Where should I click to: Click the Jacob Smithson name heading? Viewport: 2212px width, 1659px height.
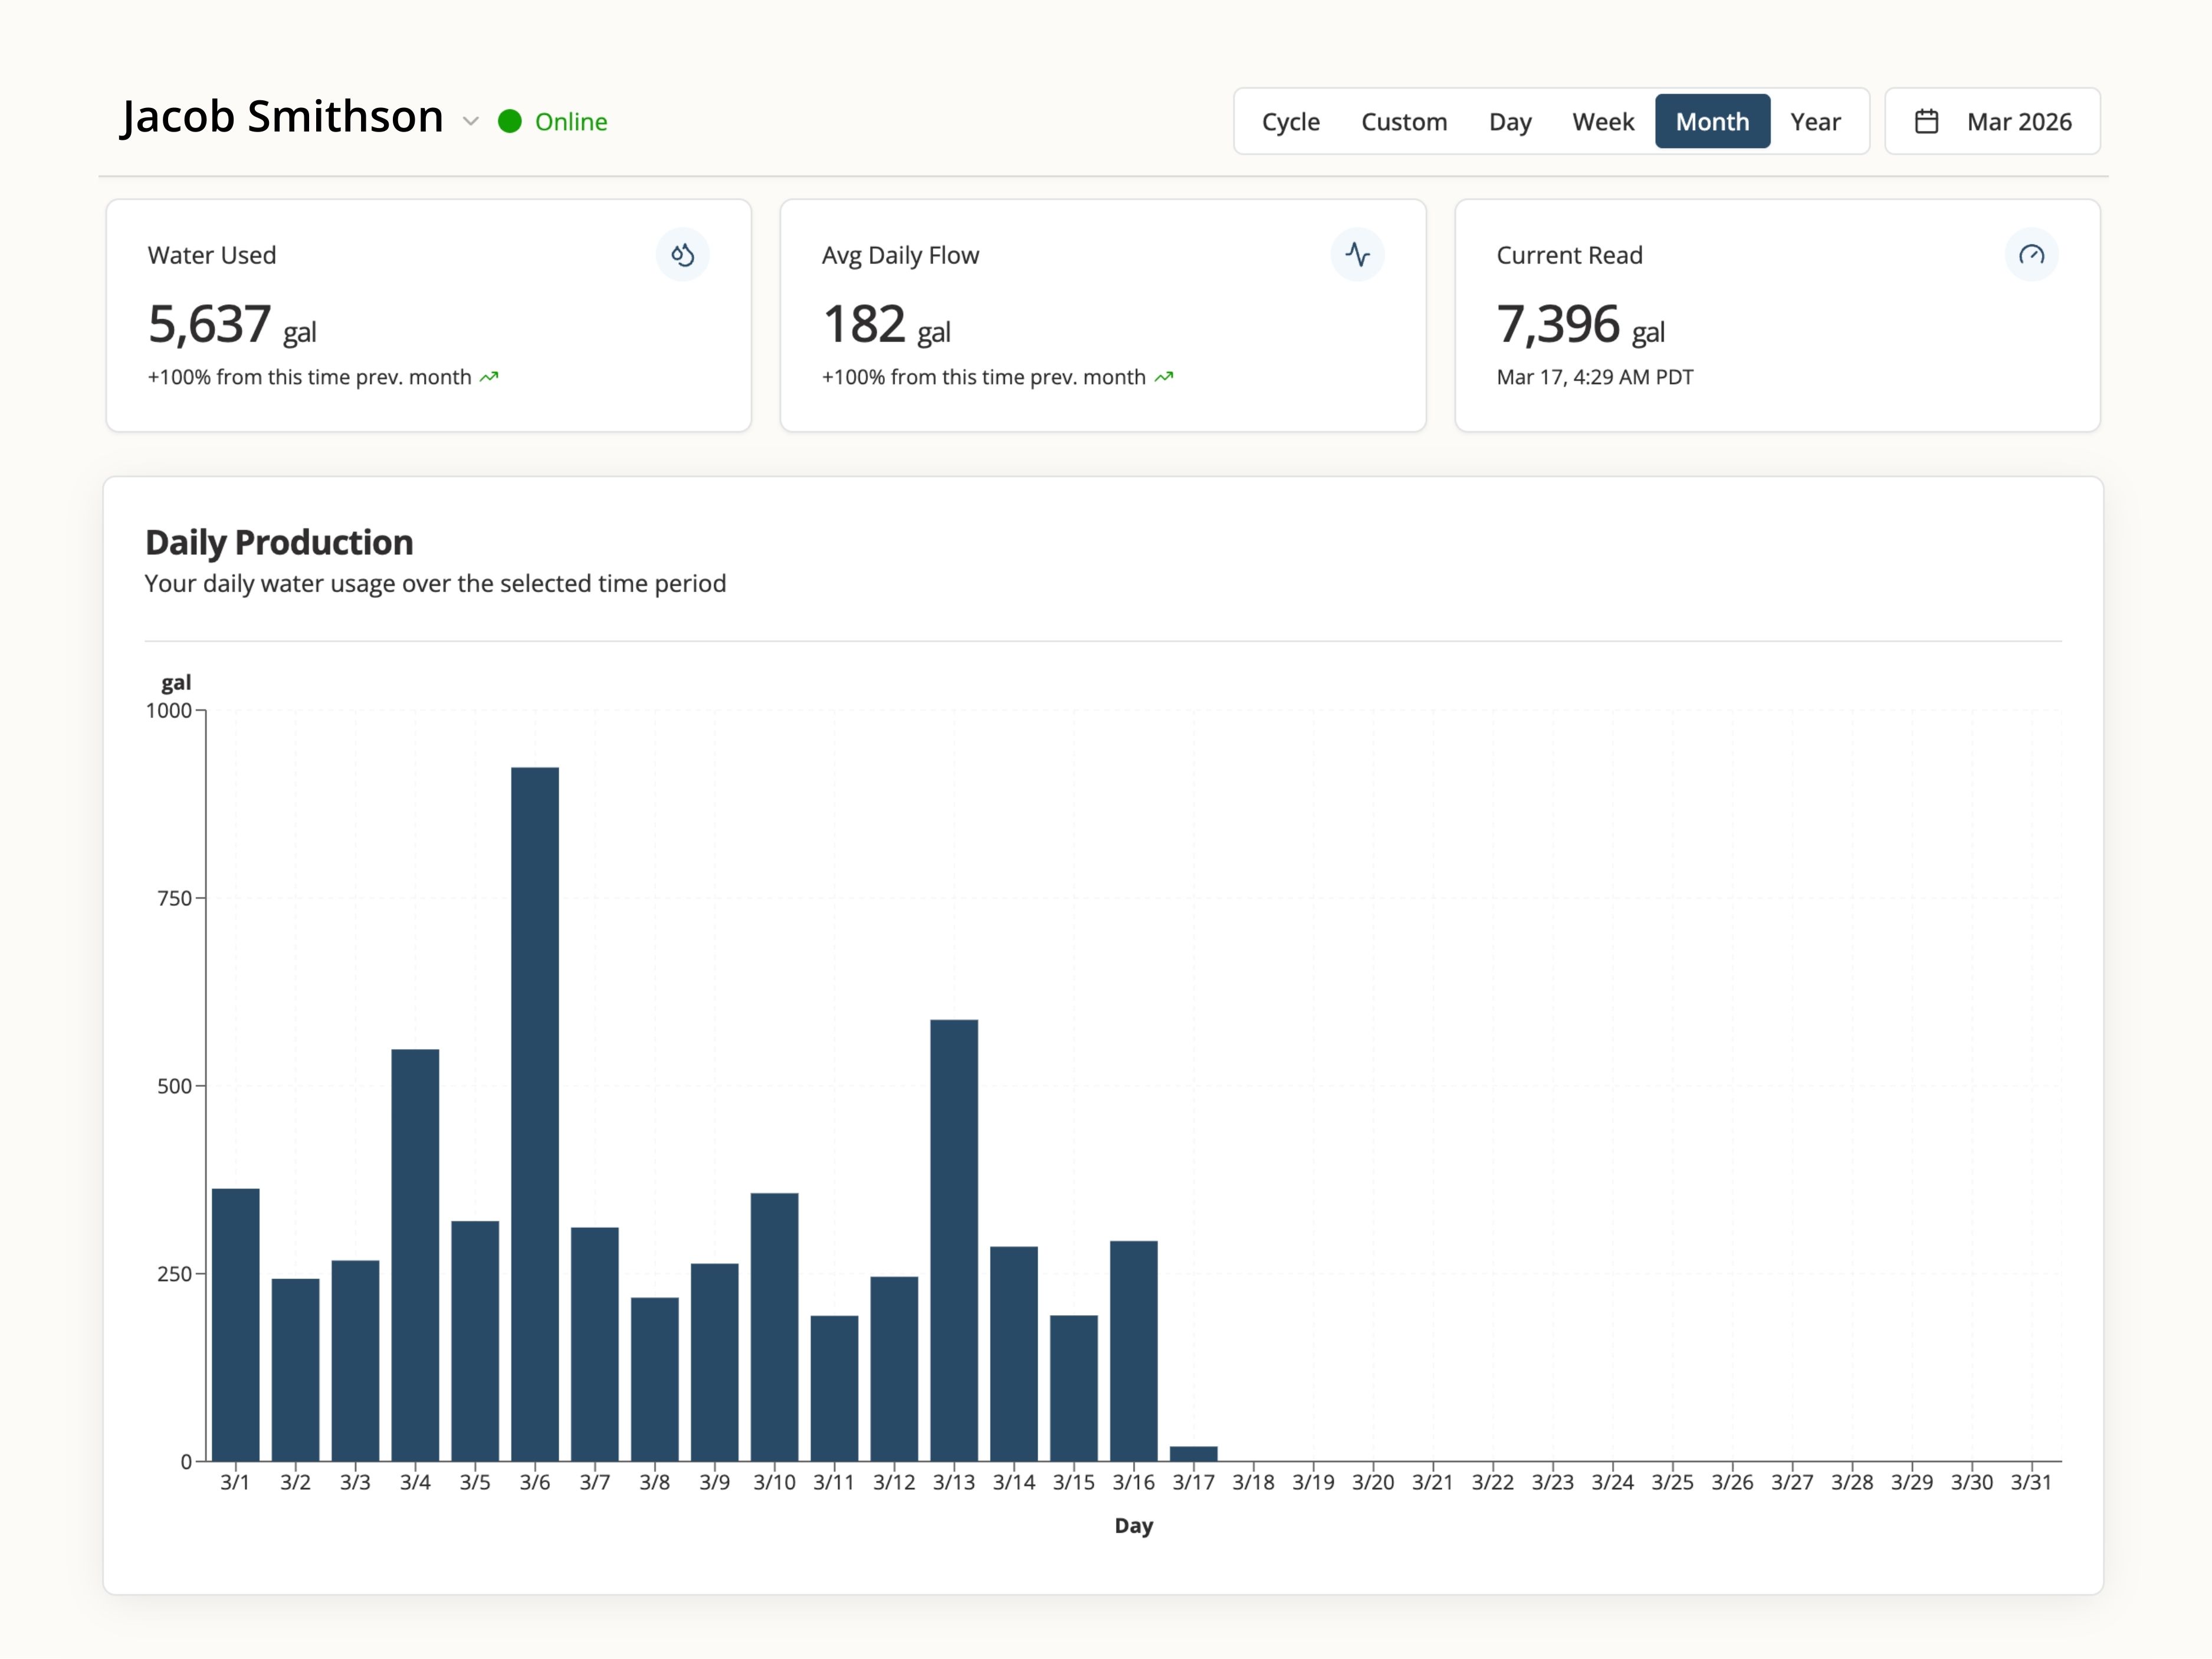pyautogui.click(x=282, y=117)
